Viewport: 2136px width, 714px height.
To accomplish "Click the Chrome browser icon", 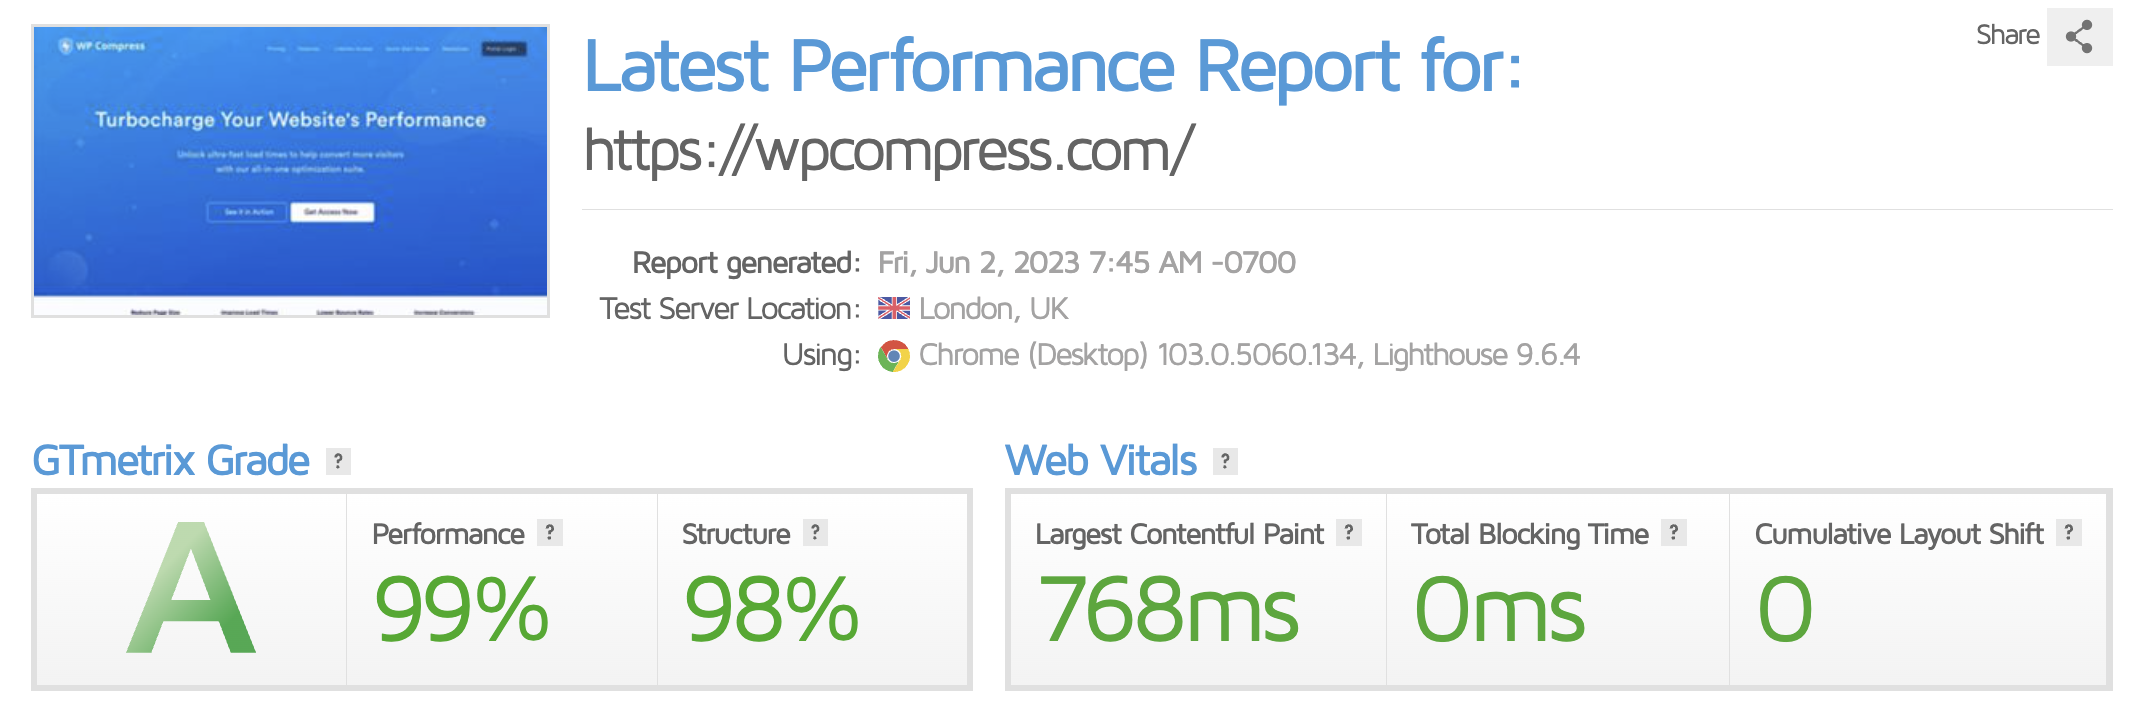I will tap(894, 356).
